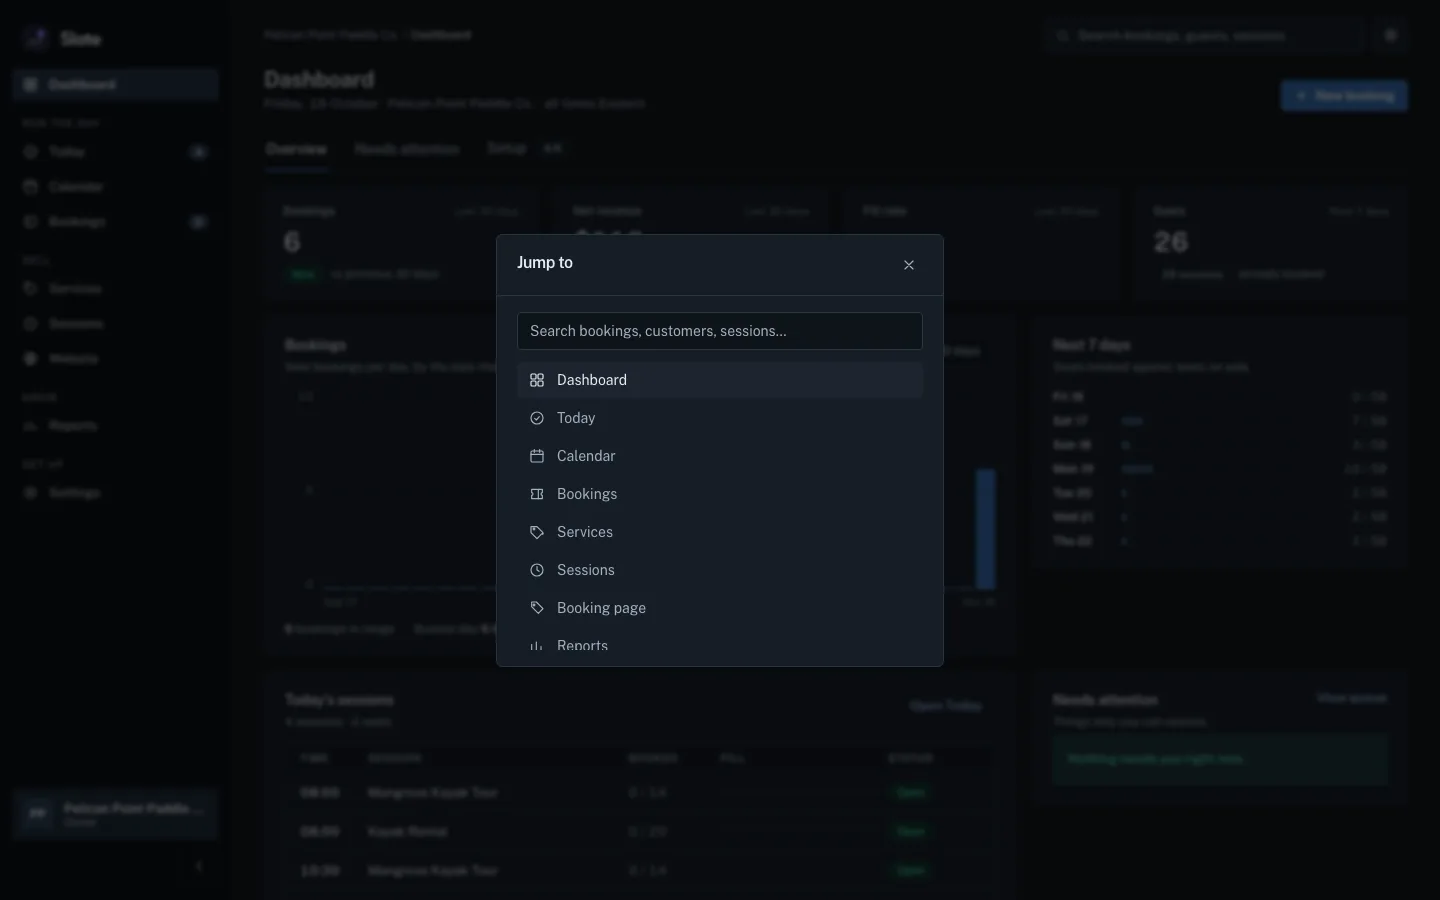Image resolution: width=1440 pixels, height=900 pixels.
Task: Jump to the Today entry
Action: tap(720, 418)
